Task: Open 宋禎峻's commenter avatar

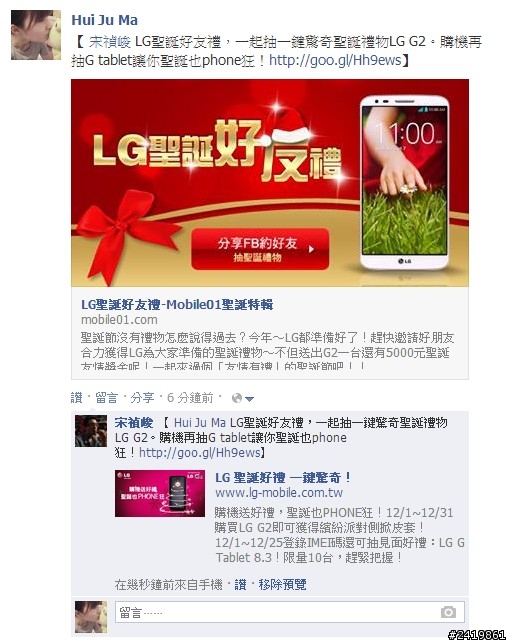Action: tap(91, 431)
